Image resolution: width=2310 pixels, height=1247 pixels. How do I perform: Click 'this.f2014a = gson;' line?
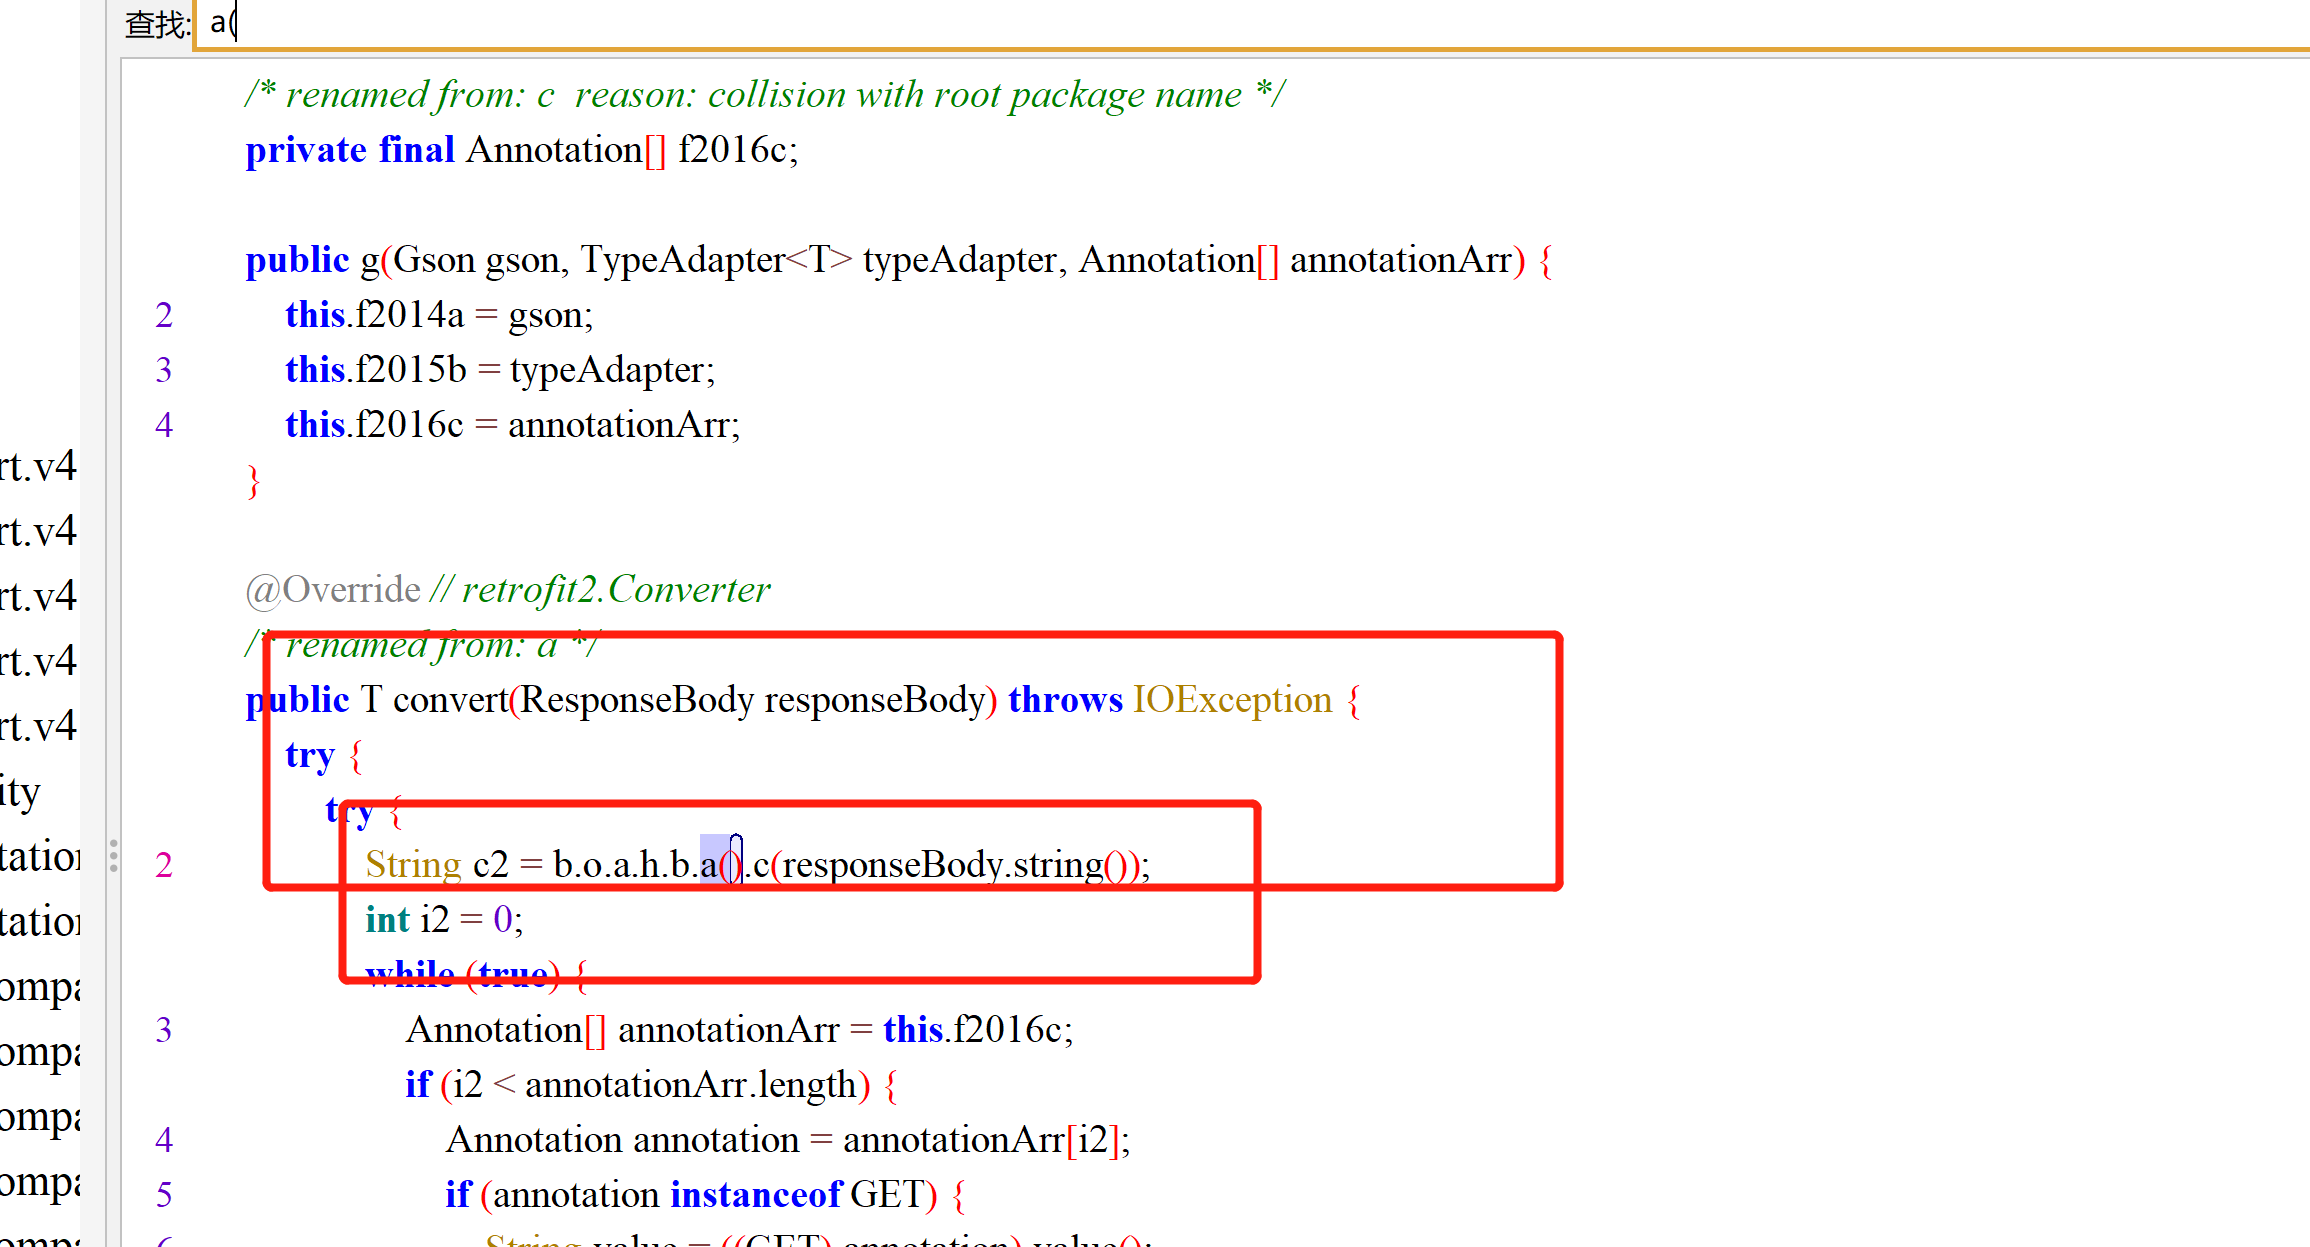(439, 315)
